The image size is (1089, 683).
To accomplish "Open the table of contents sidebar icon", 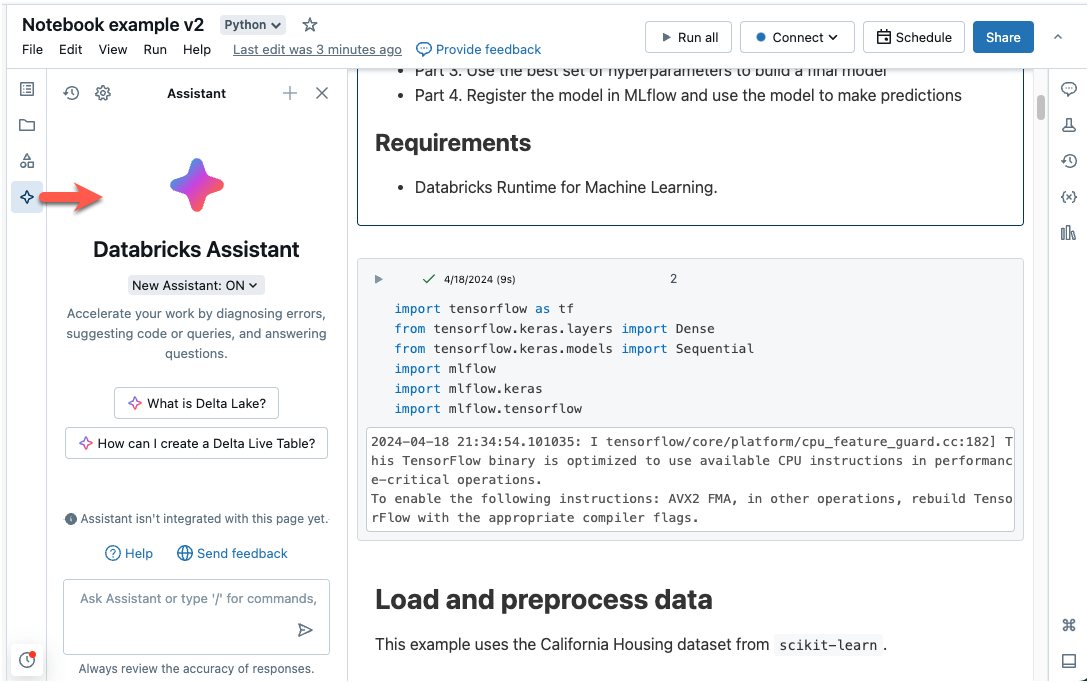I will 27,90.
